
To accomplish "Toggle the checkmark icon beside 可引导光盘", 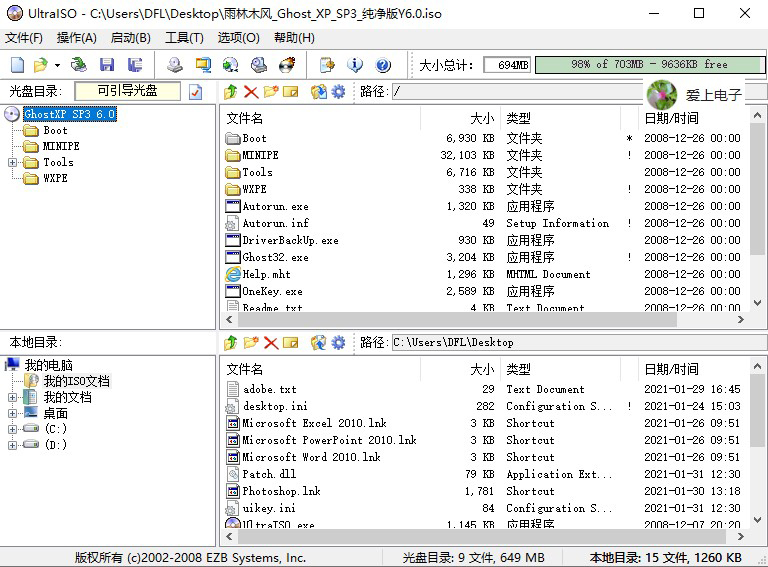I will [195, 92].
